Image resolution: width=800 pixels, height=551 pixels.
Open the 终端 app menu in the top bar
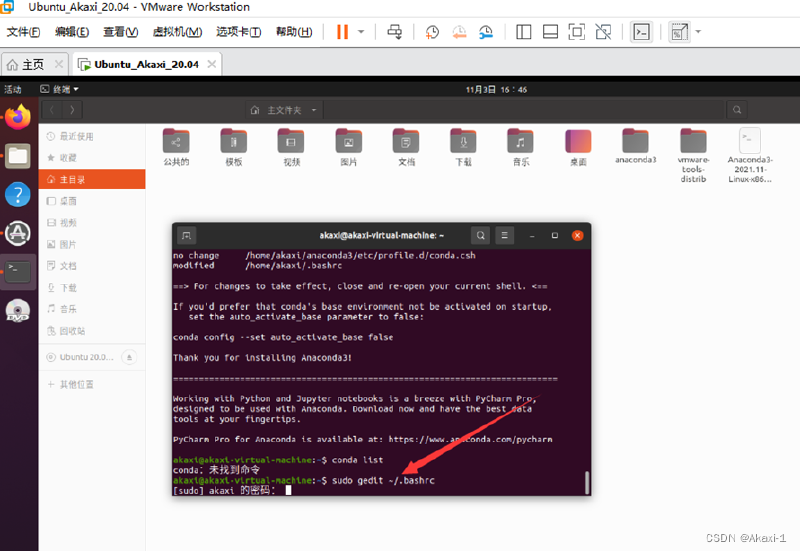(x=60, y=89)
